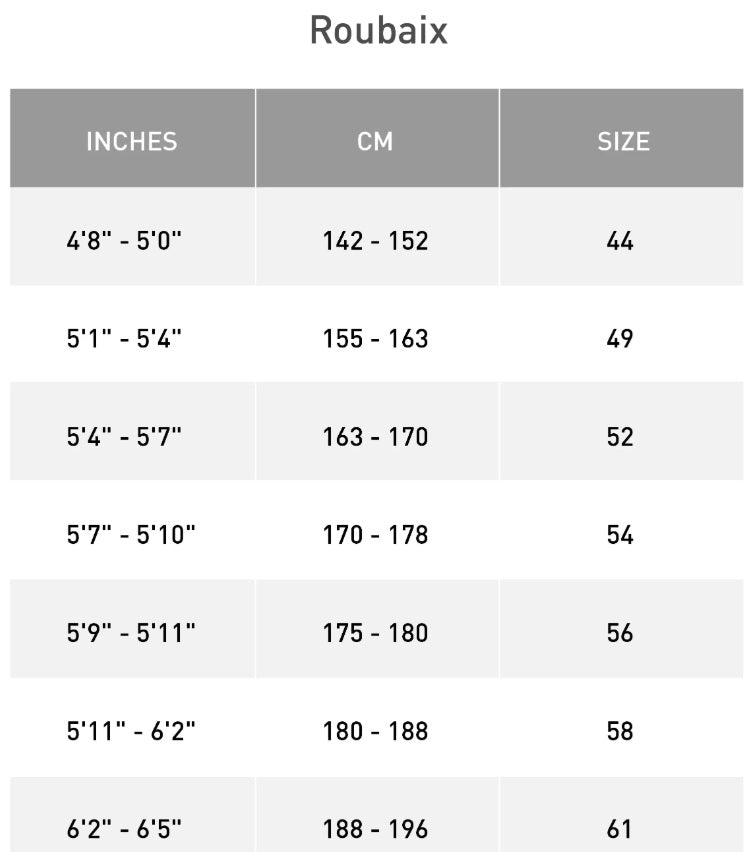Select the 5'7" - 5'10" height cell
Viewport: 744px width, 852px height.
[131, 535]
